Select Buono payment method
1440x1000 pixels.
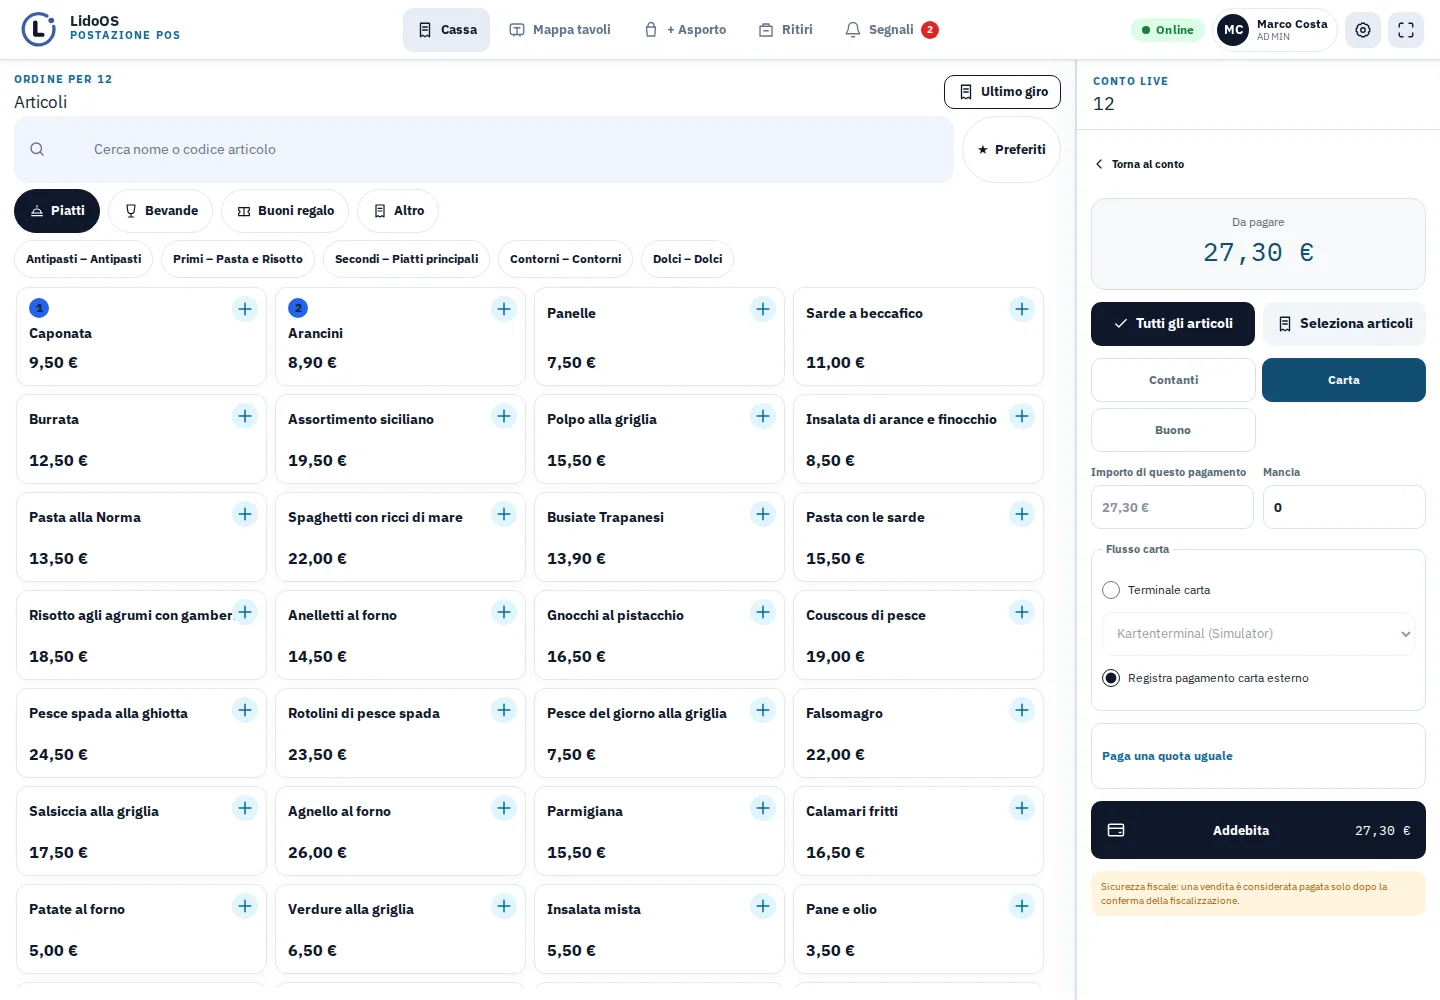click(1173, 430)
